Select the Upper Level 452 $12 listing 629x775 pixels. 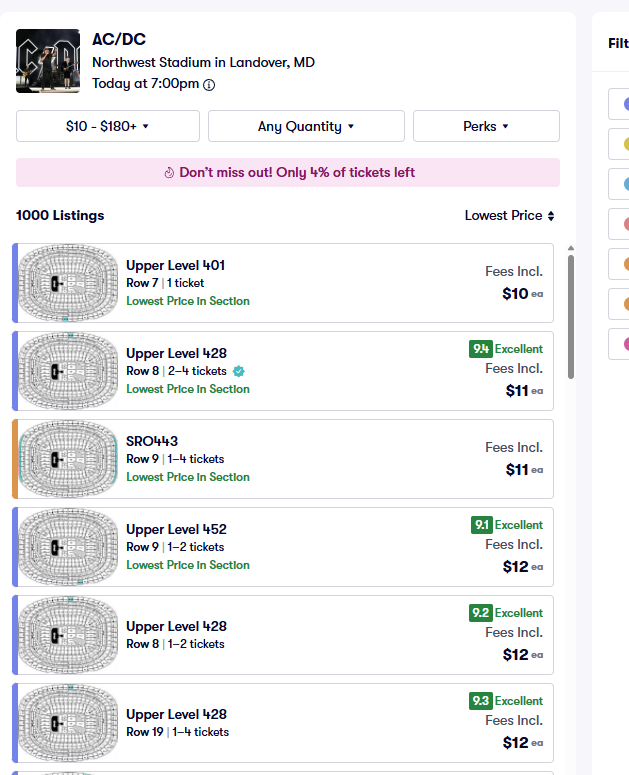283,547
